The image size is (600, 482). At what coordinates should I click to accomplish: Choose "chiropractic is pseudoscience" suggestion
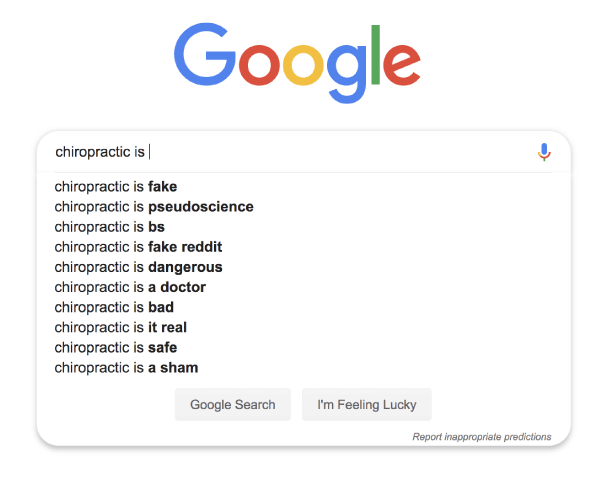coord(154,207)
